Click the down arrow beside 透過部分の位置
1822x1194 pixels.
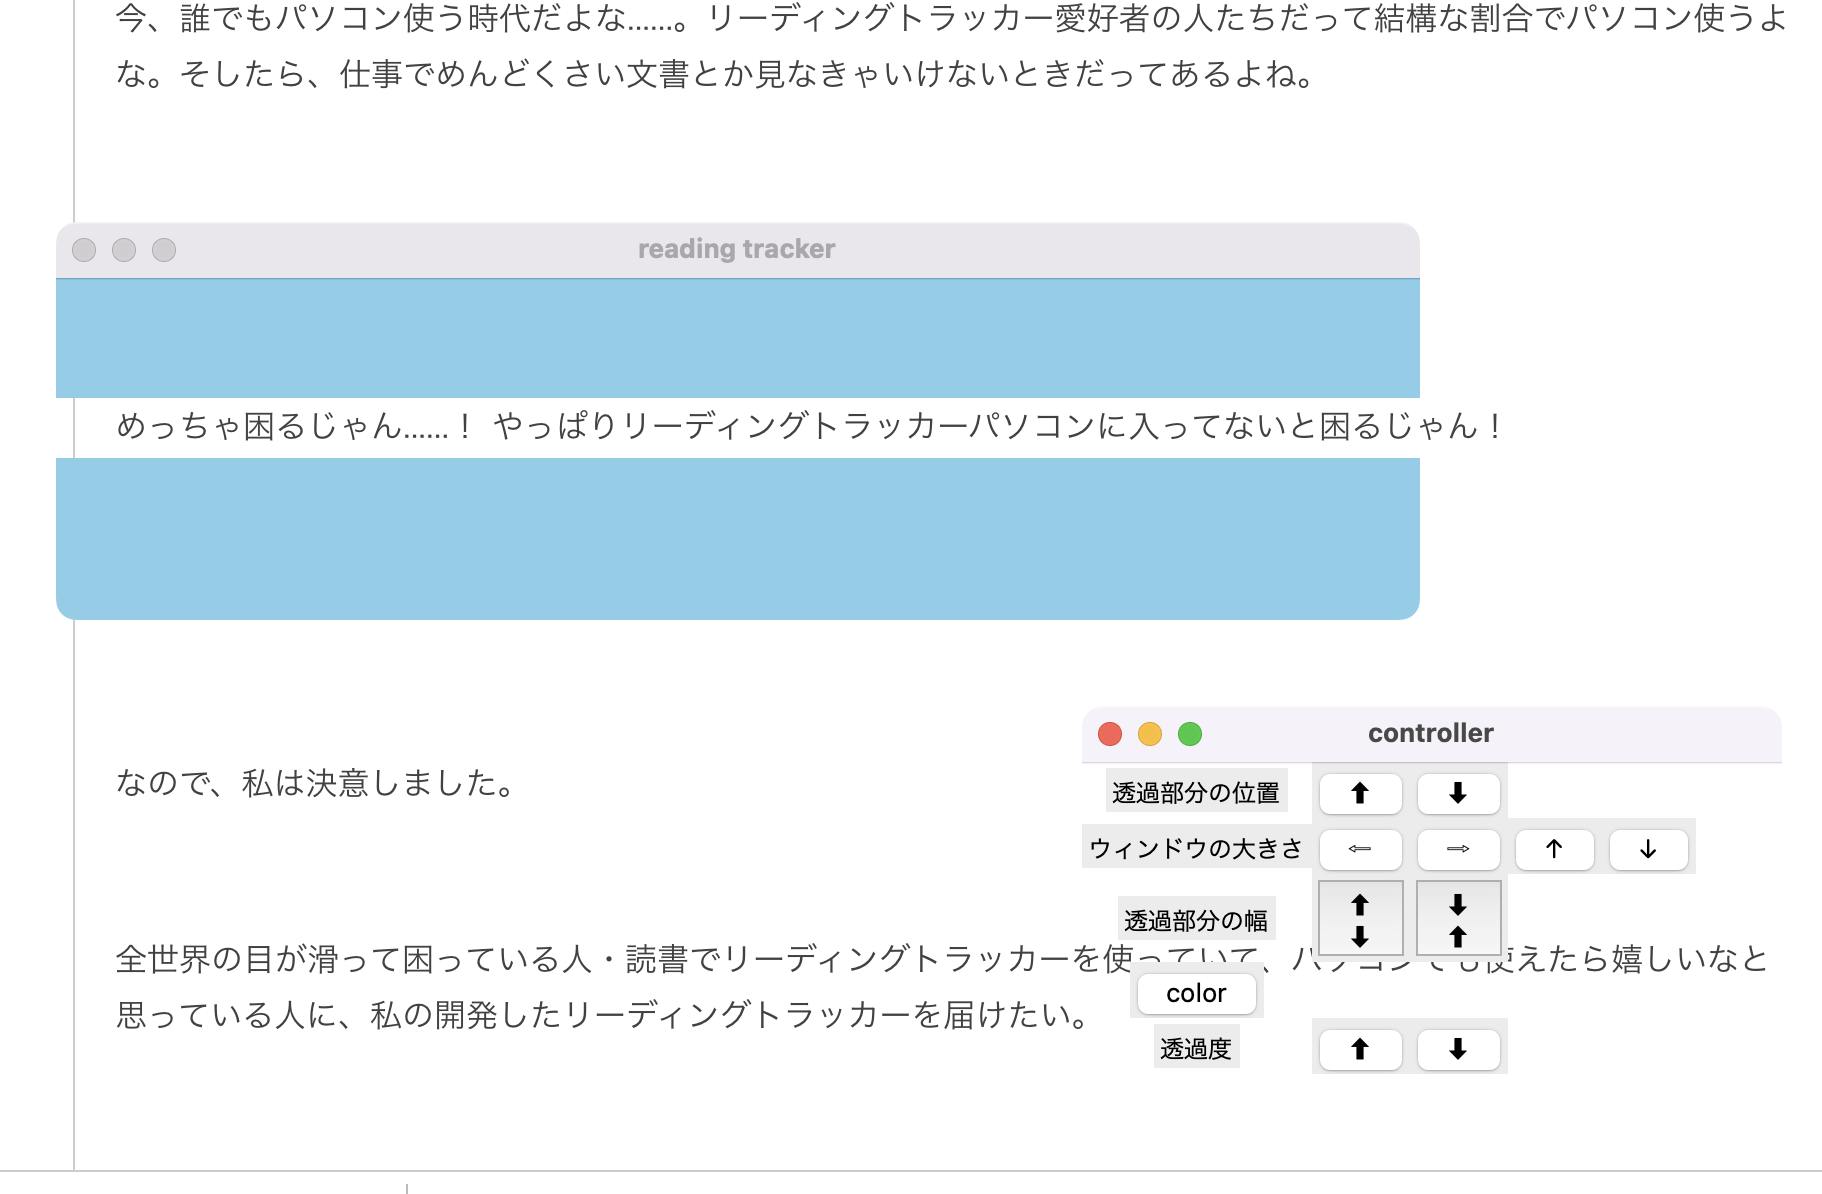1458,793
